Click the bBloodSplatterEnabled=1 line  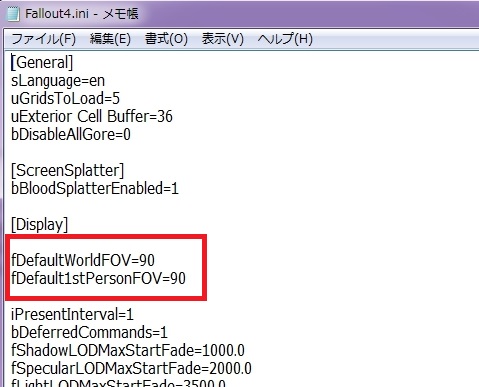pyautogui.click(x=95, y=189)
